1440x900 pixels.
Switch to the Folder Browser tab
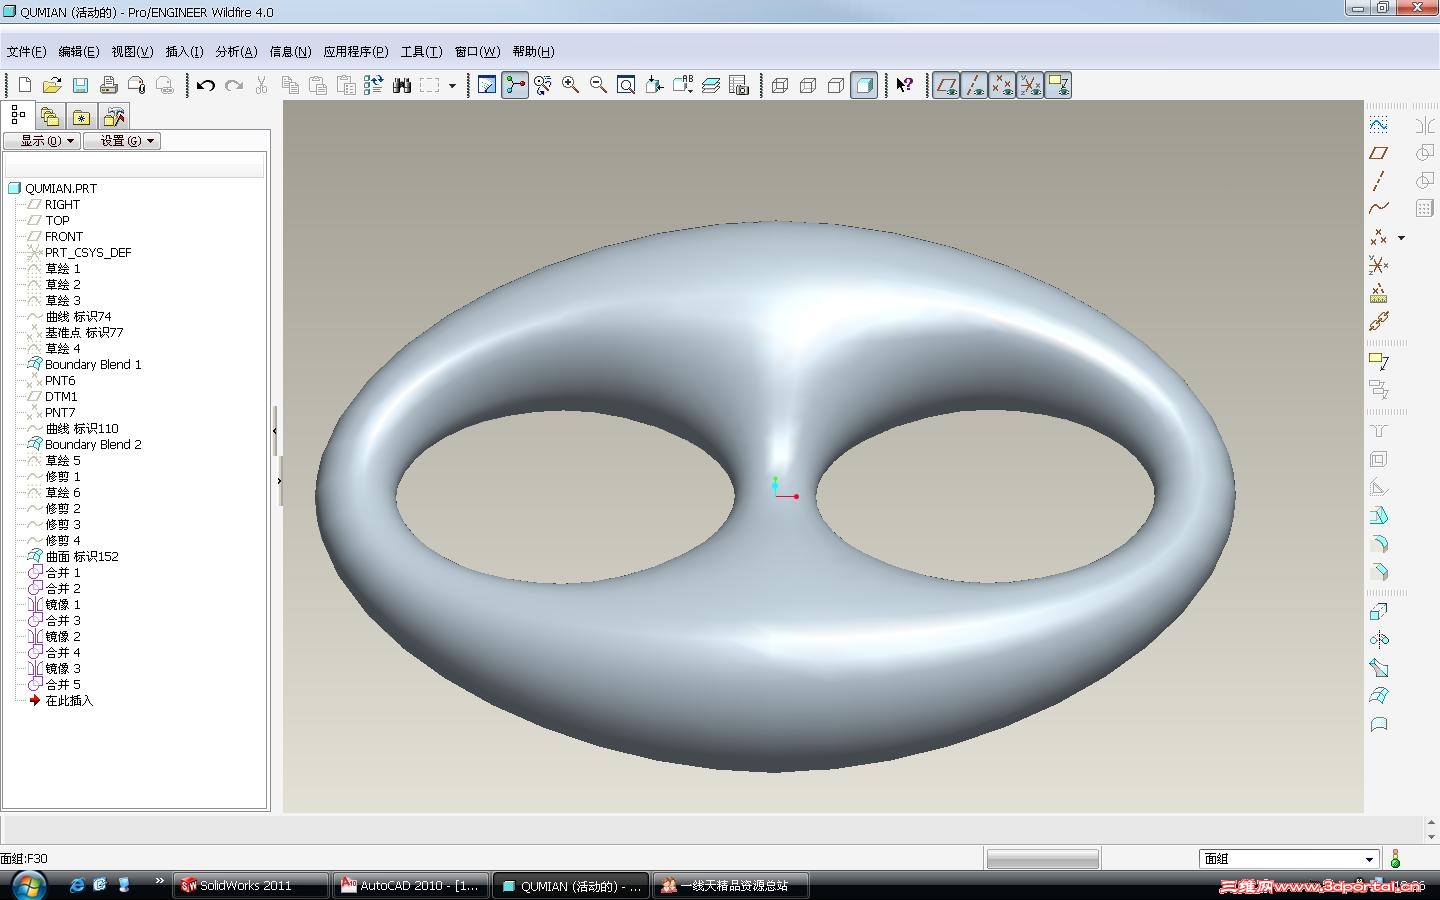[x=50, y=117]
